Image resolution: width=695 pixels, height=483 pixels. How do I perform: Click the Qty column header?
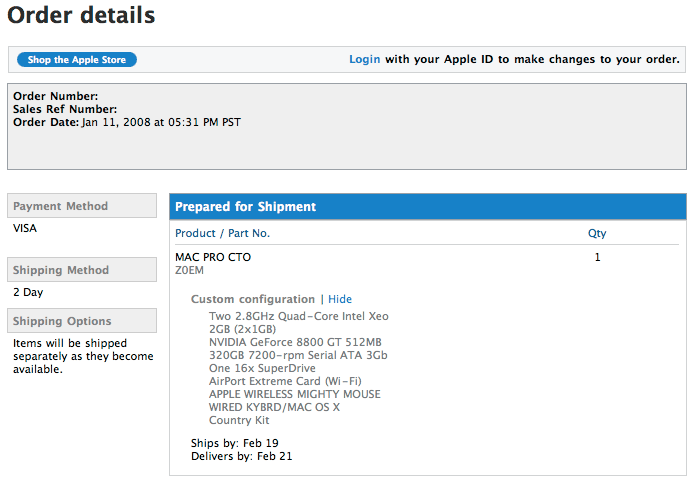coord(597,233)
